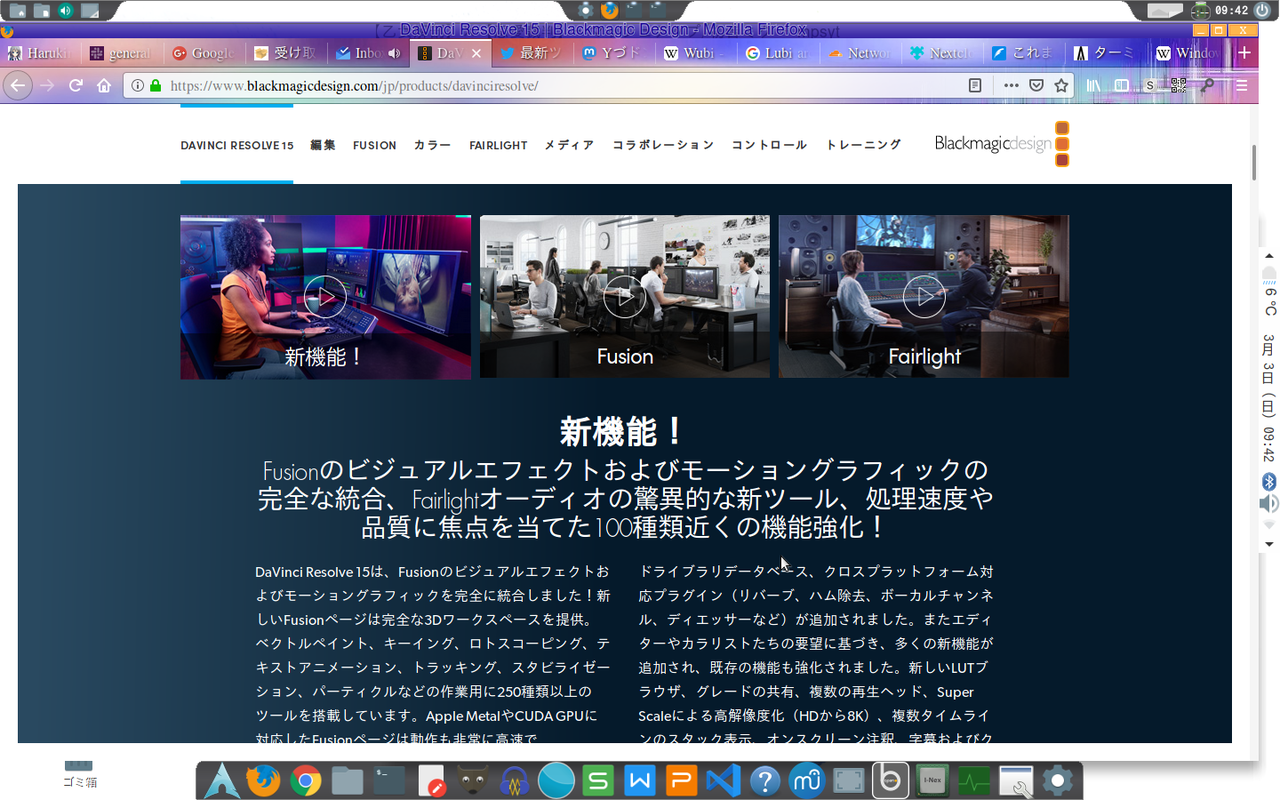
Task: Open the FUSION nav item
Action: point(375,145)
